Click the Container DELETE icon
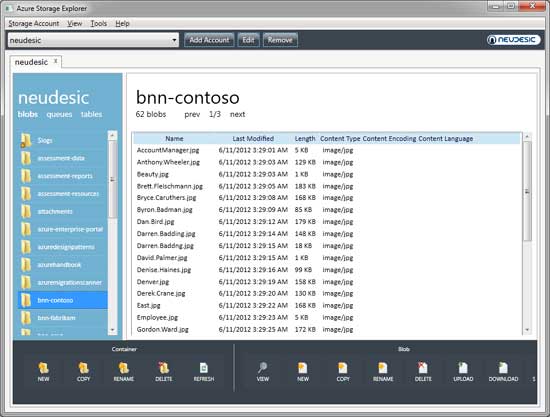Viewport: 550px width, 417px height. tap(163, 368)
